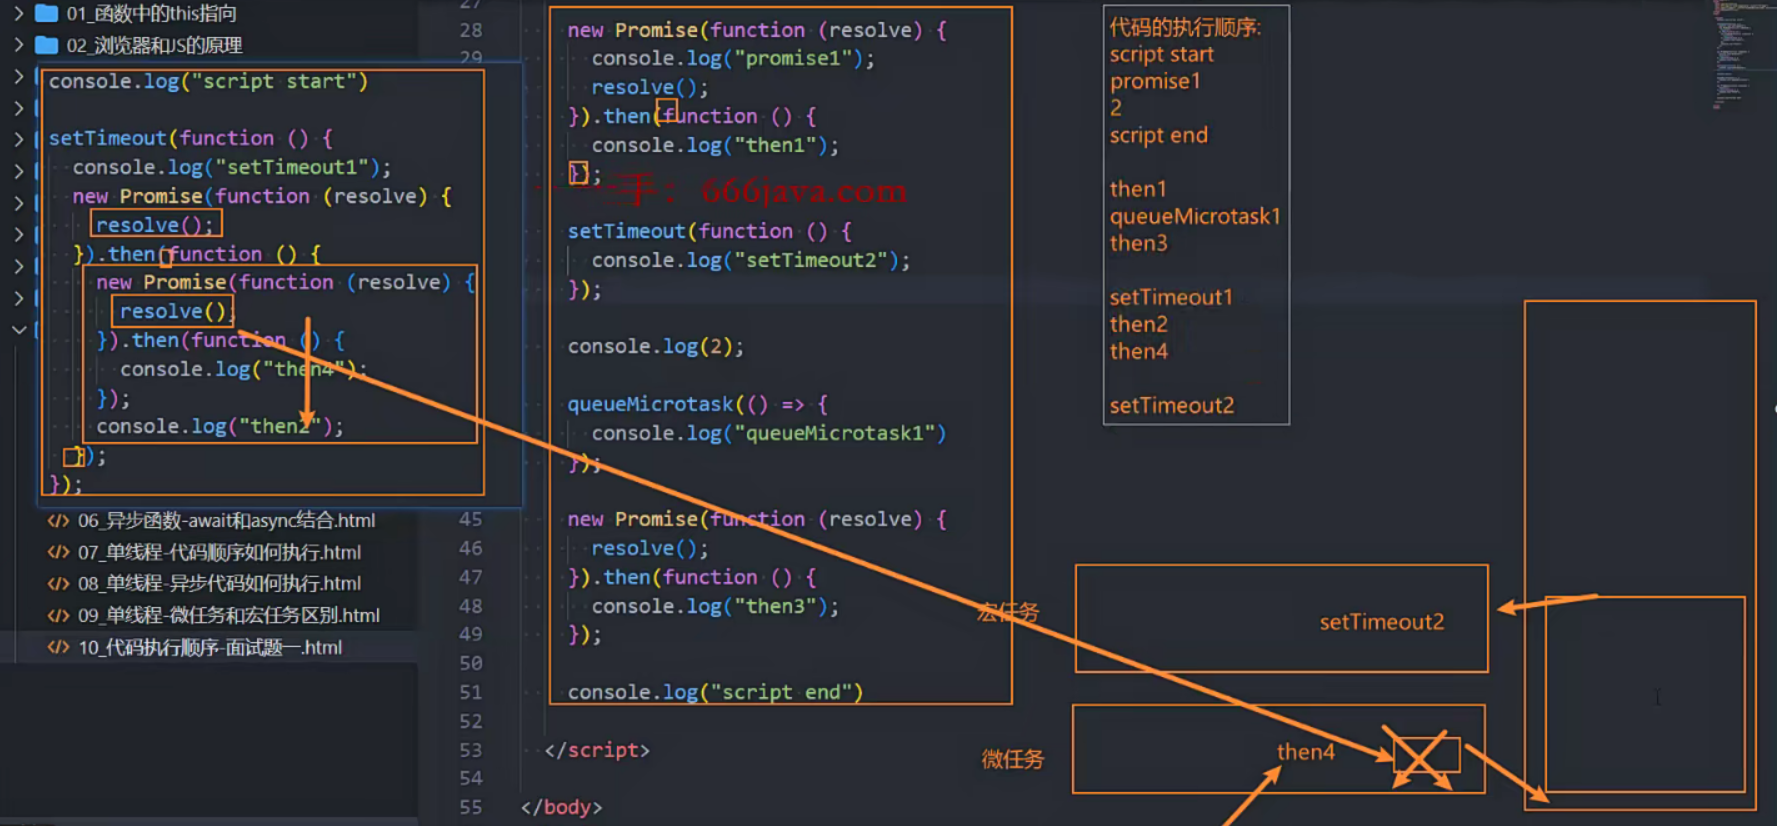Click the code console.log("then1");

(715, 145)
